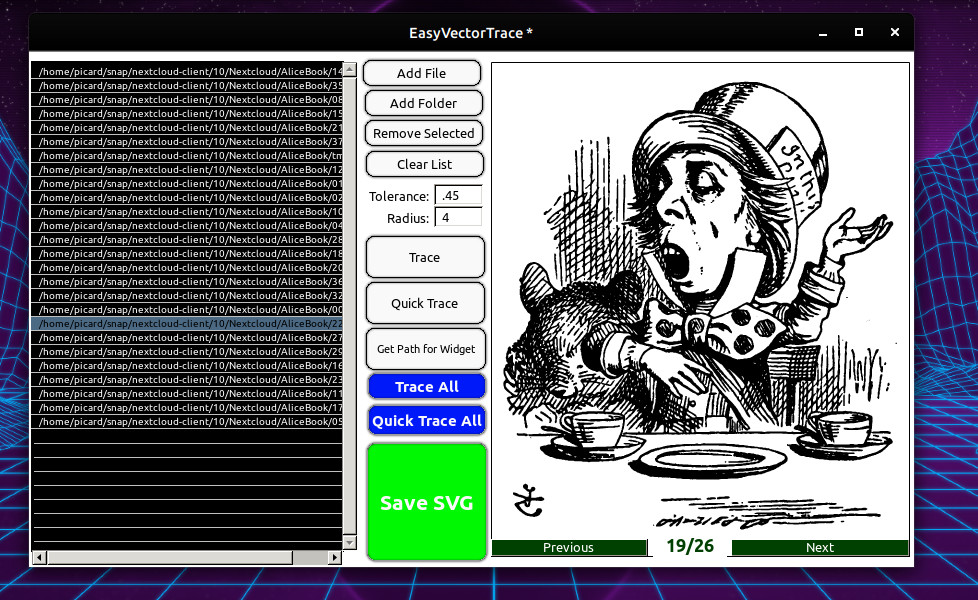Start a Trace of the image
Viewport: 978px width, 600px height.
[x=425, y=257]
